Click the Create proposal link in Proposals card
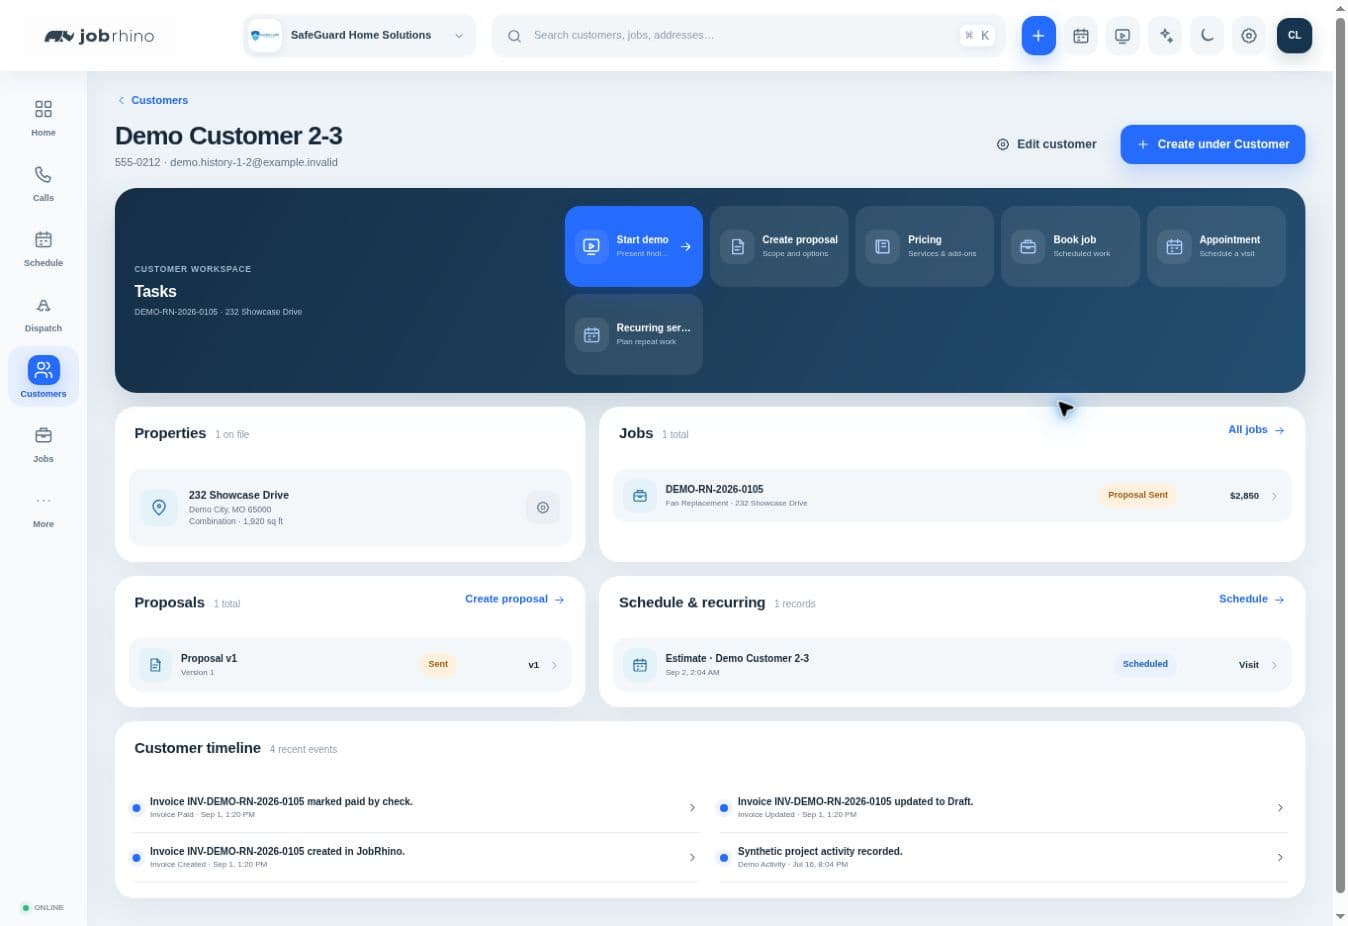Viewport: 1348px width, 926px height. pos(514,599)
